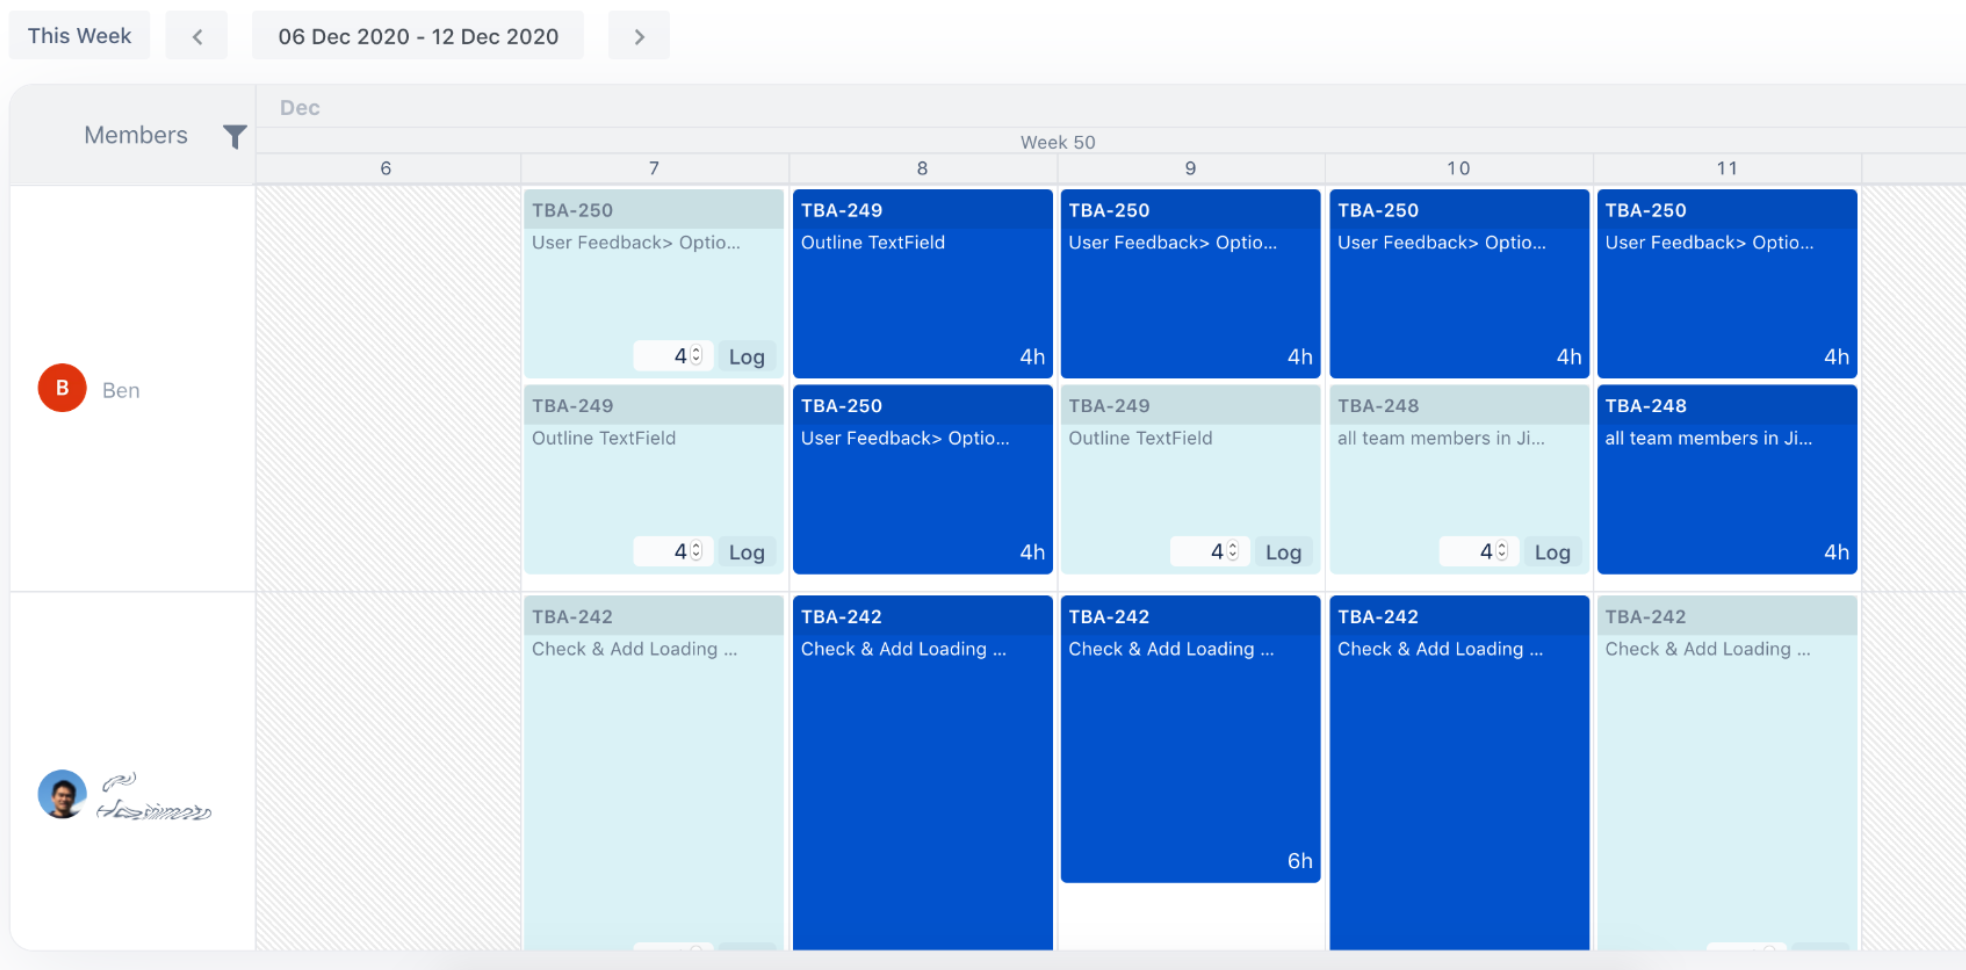Click the day 7 column header
The width and height of the screenshot is (1966, 970).
pyautogui.click(x=654, y=168)
